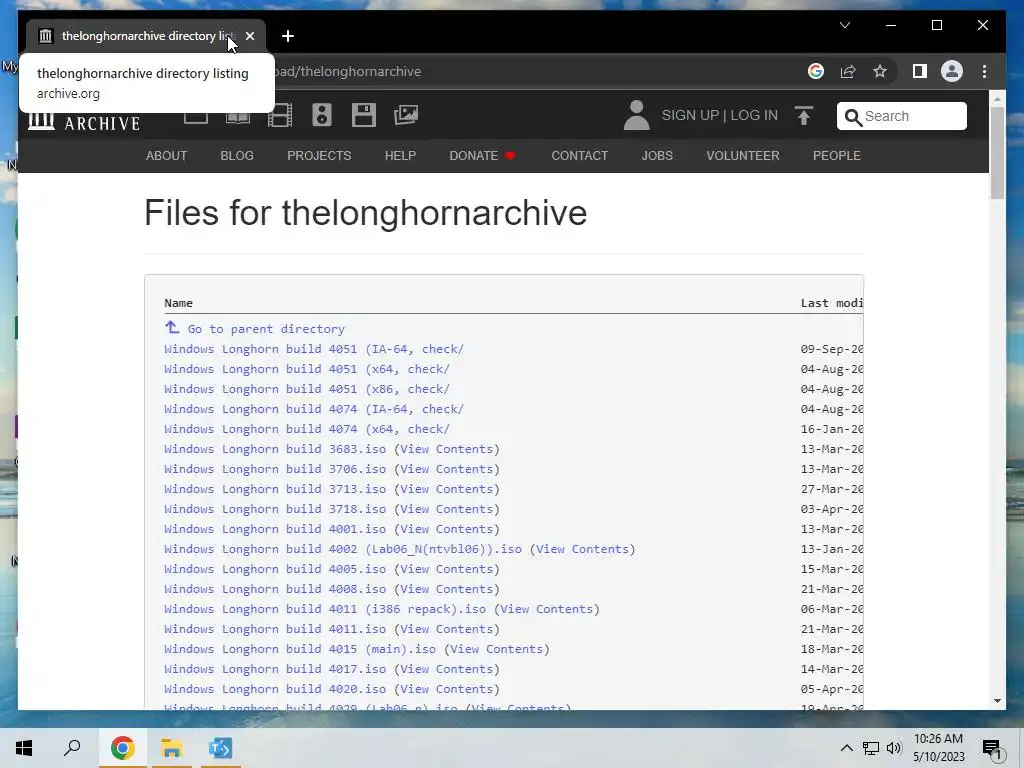Download Windows Longhorn build 4008.iso
This screenshot has height=768, width=1024.
275,589
